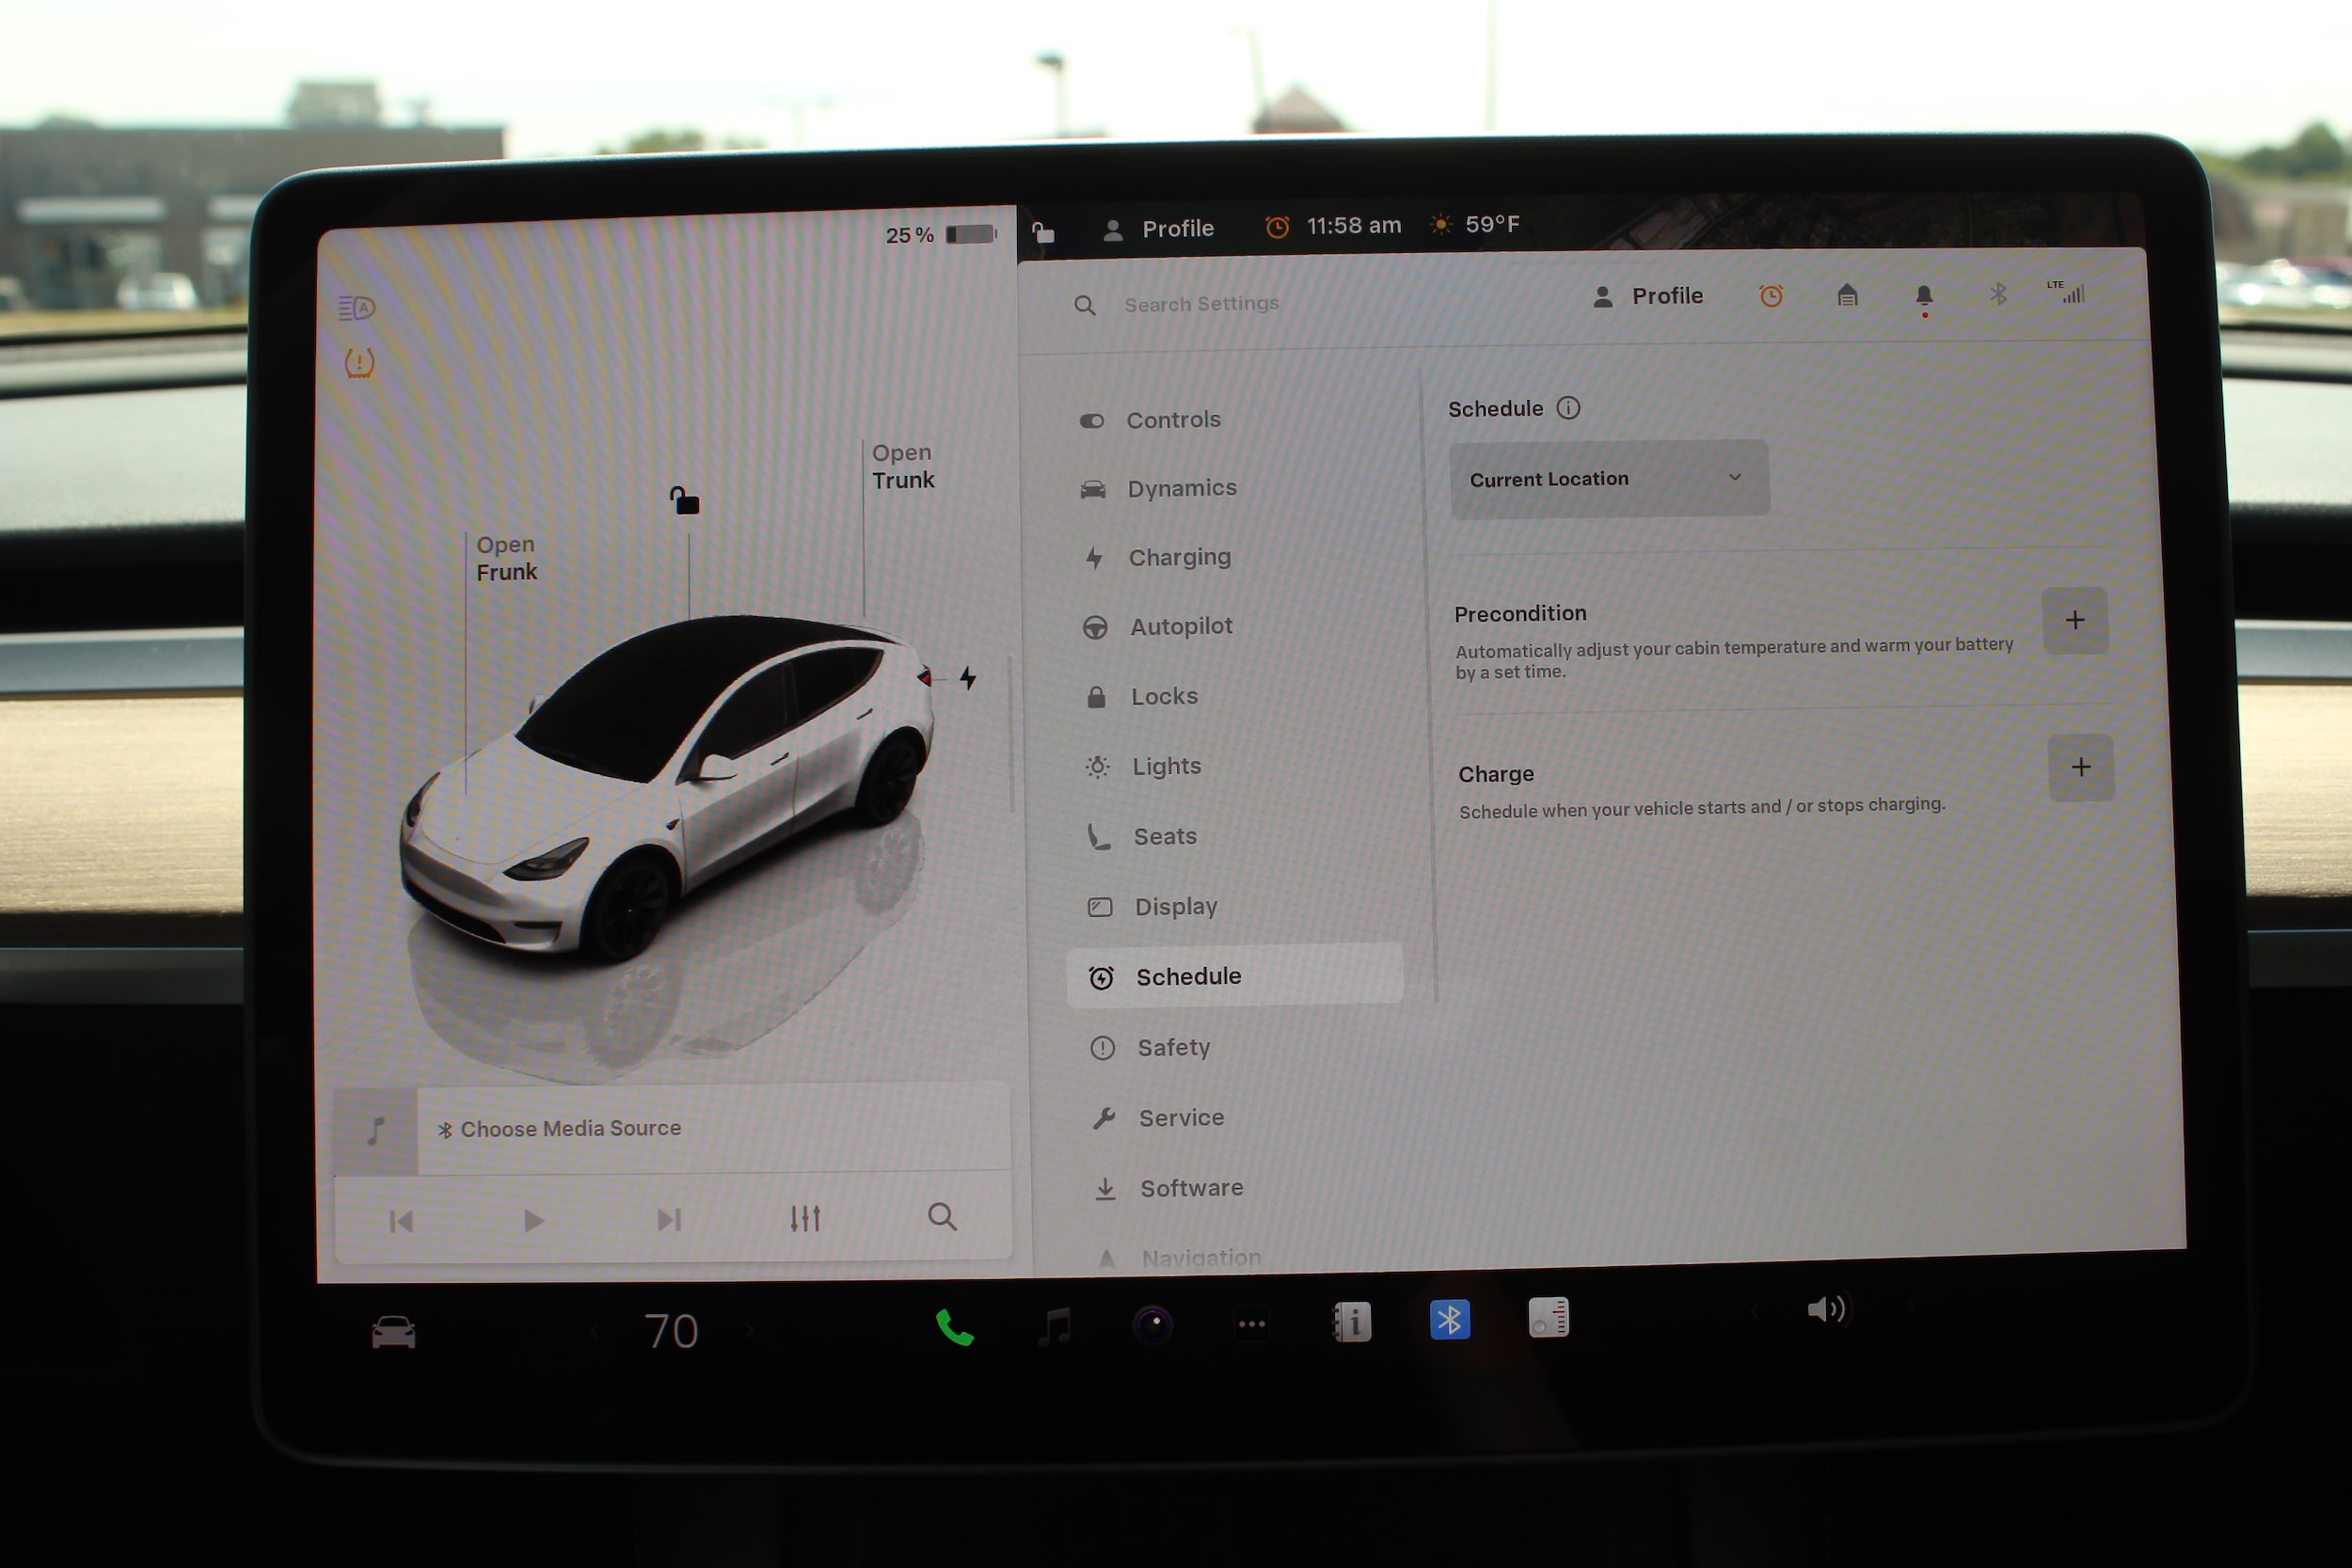Tap the car icon in bottom bar
Image resolution: width=2352 pixels, height=1568 pixels.
pyautogui.click(x=394, y=1332)
